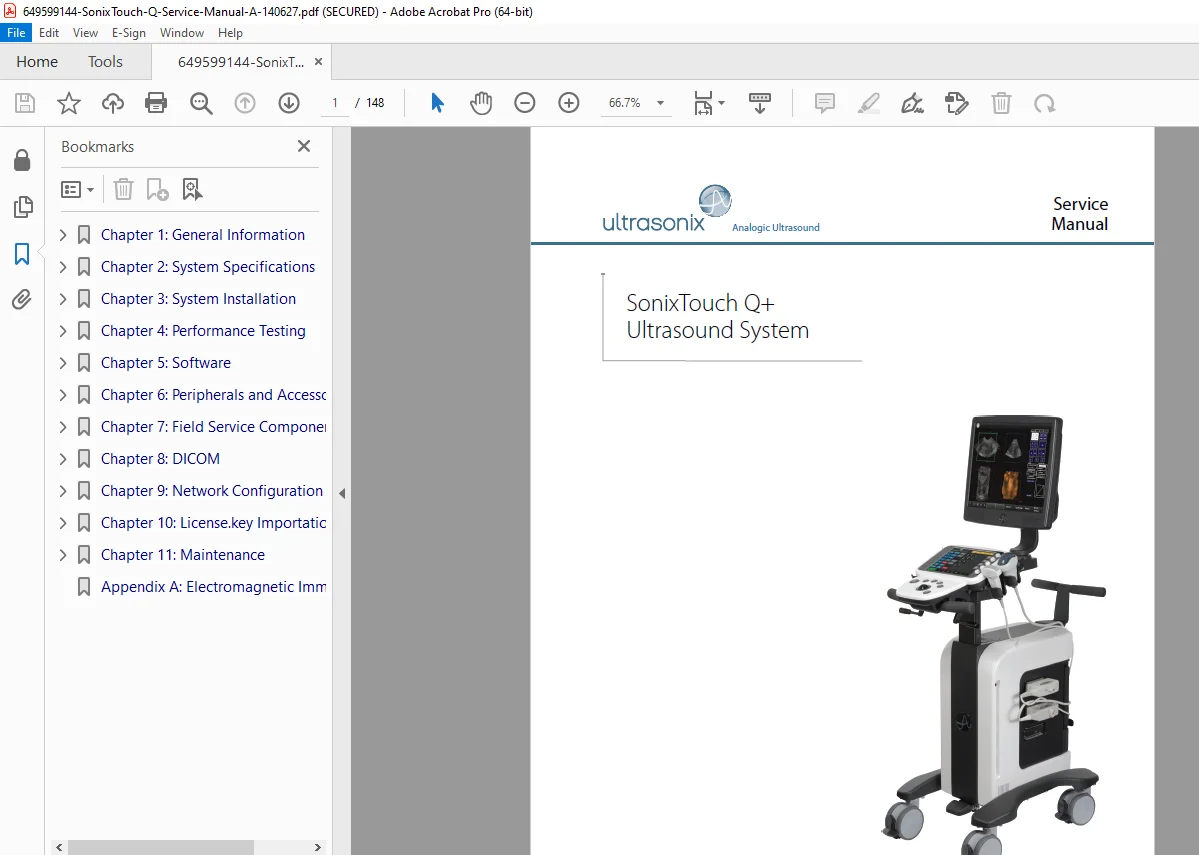Add new bookmark icon

[157, 189]
